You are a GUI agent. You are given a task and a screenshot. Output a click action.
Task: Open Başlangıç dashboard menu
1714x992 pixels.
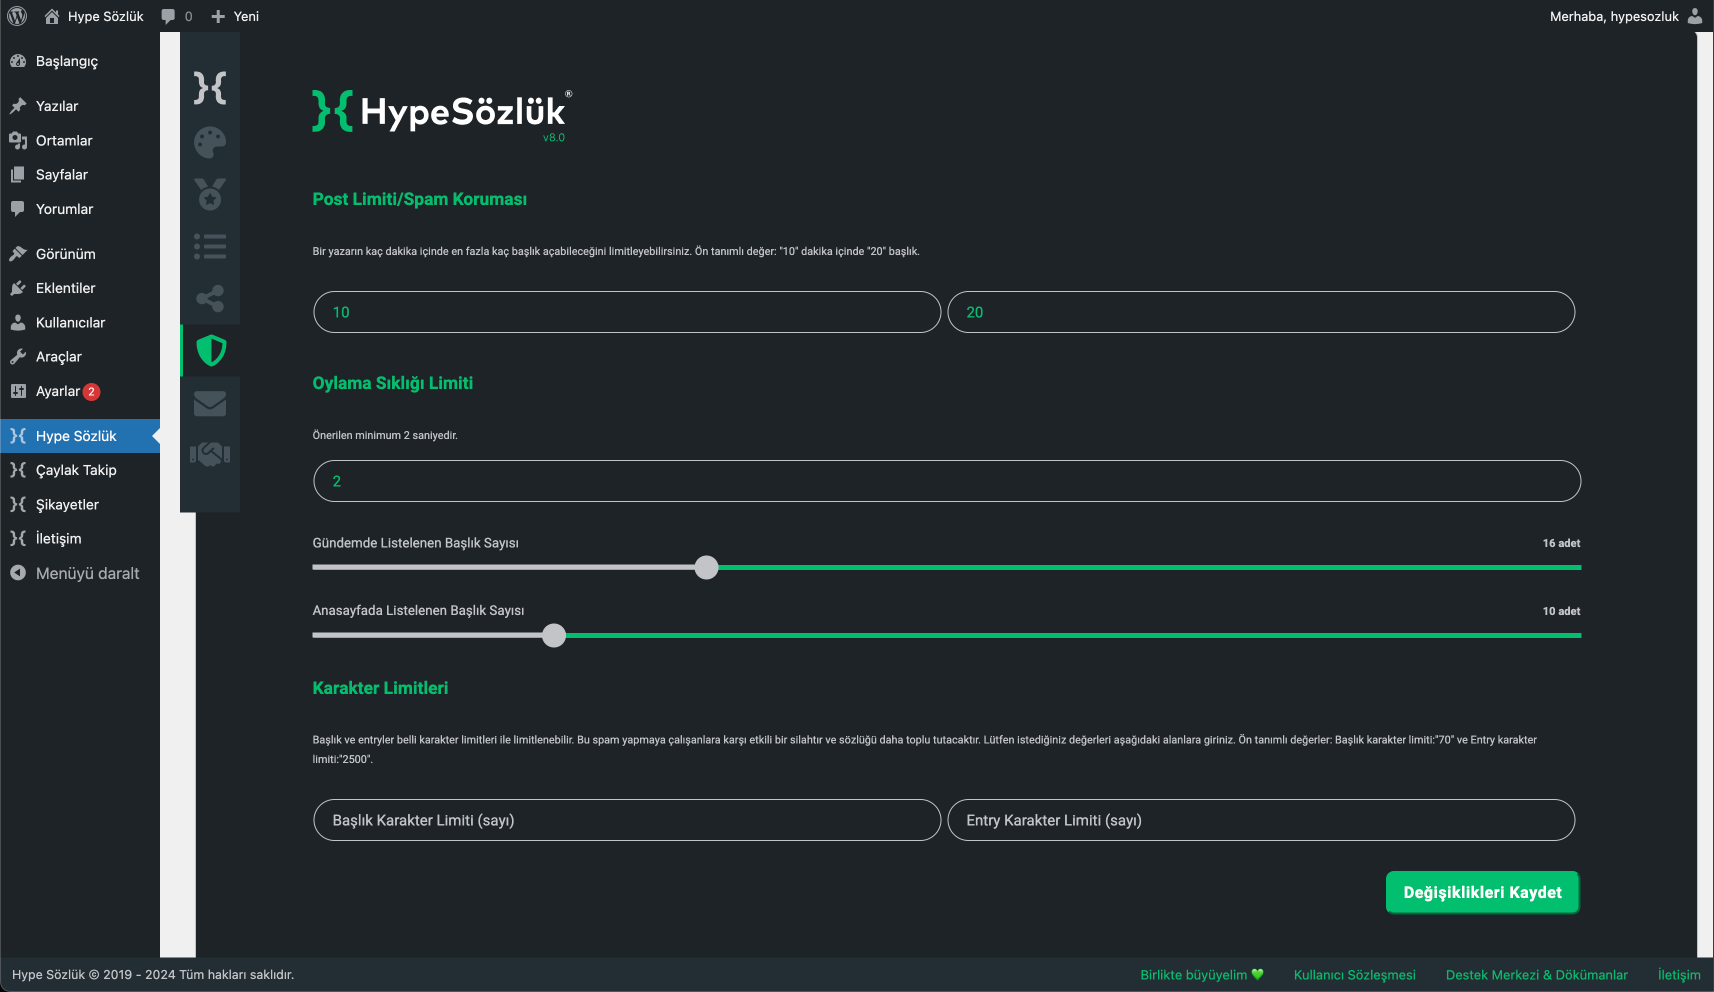(x=80, y=61)
